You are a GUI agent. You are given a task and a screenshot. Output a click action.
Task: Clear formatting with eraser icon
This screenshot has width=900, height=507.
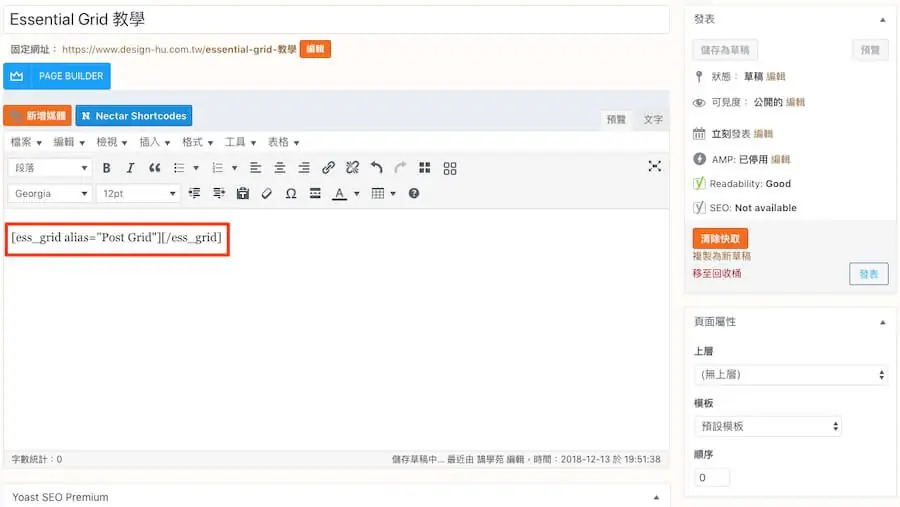[x=266, y=193]
